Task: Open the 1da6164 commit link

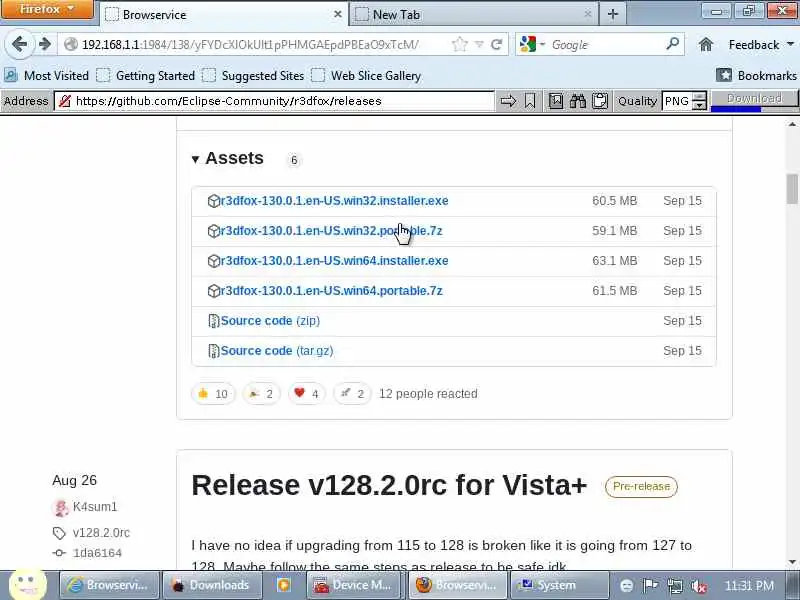Action: [x=97, y=553]
